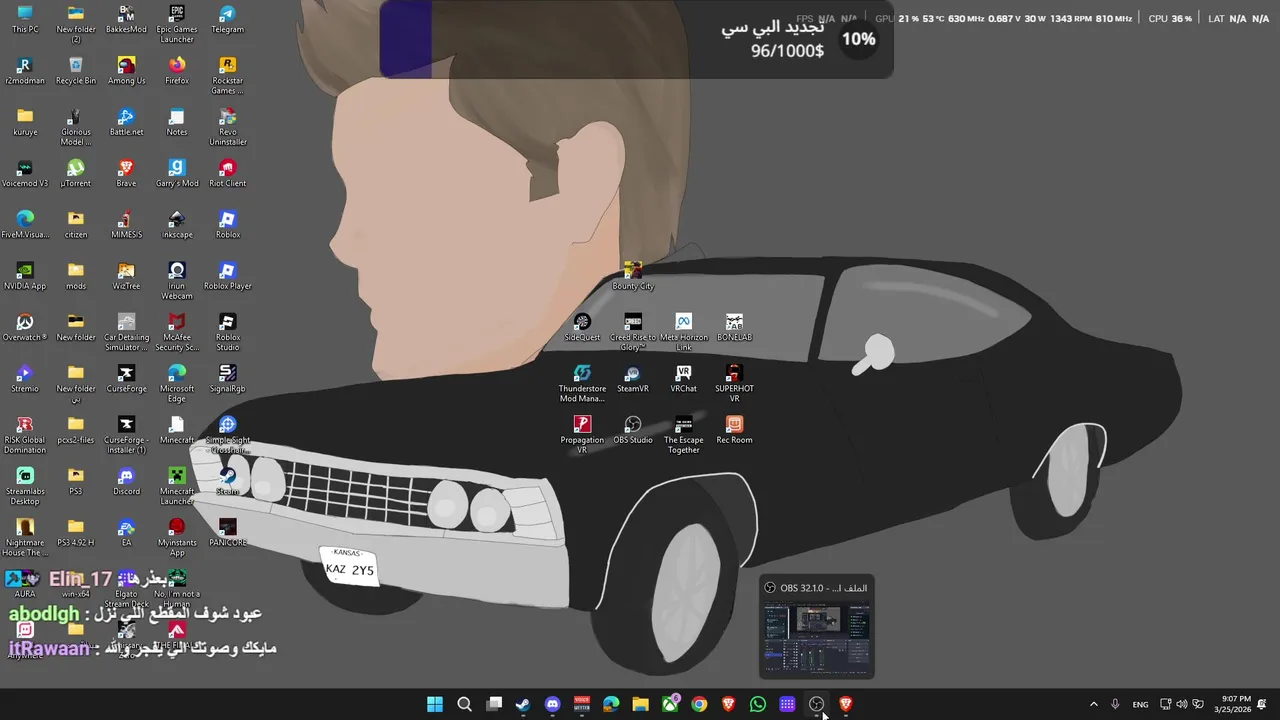Open Google Chrome from the taskbar
The height and width of the screenshot is (720, 1280).
(x=699, y=704)
